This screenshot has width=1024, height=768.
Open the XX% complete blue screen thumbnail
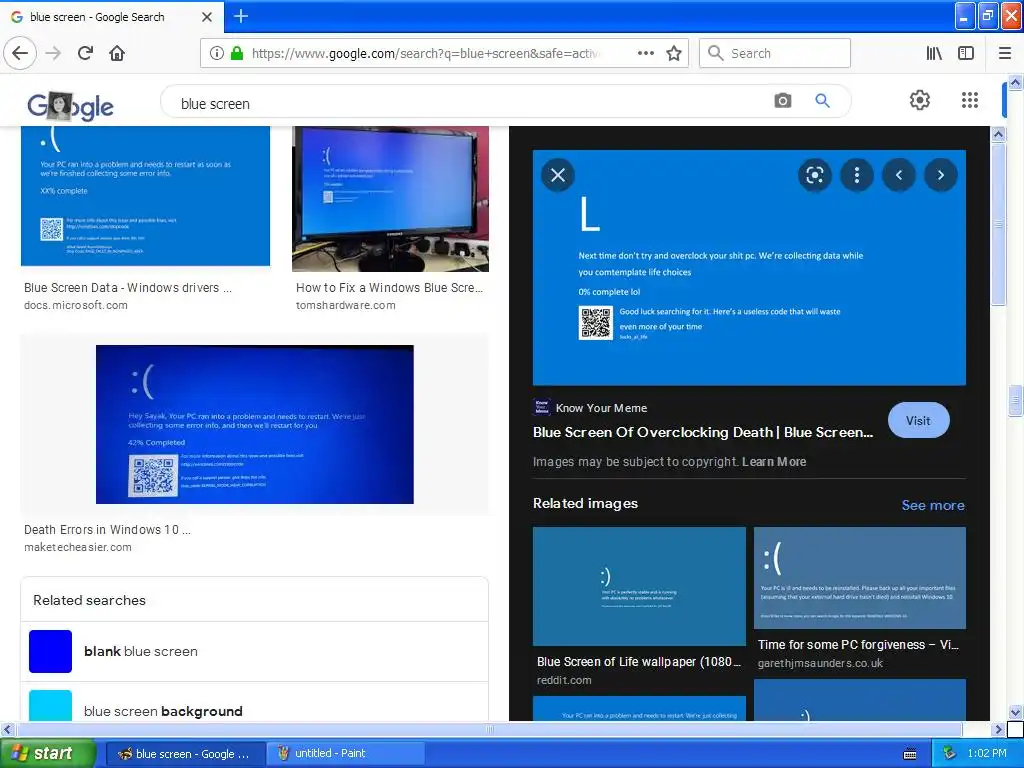point(146,196)
